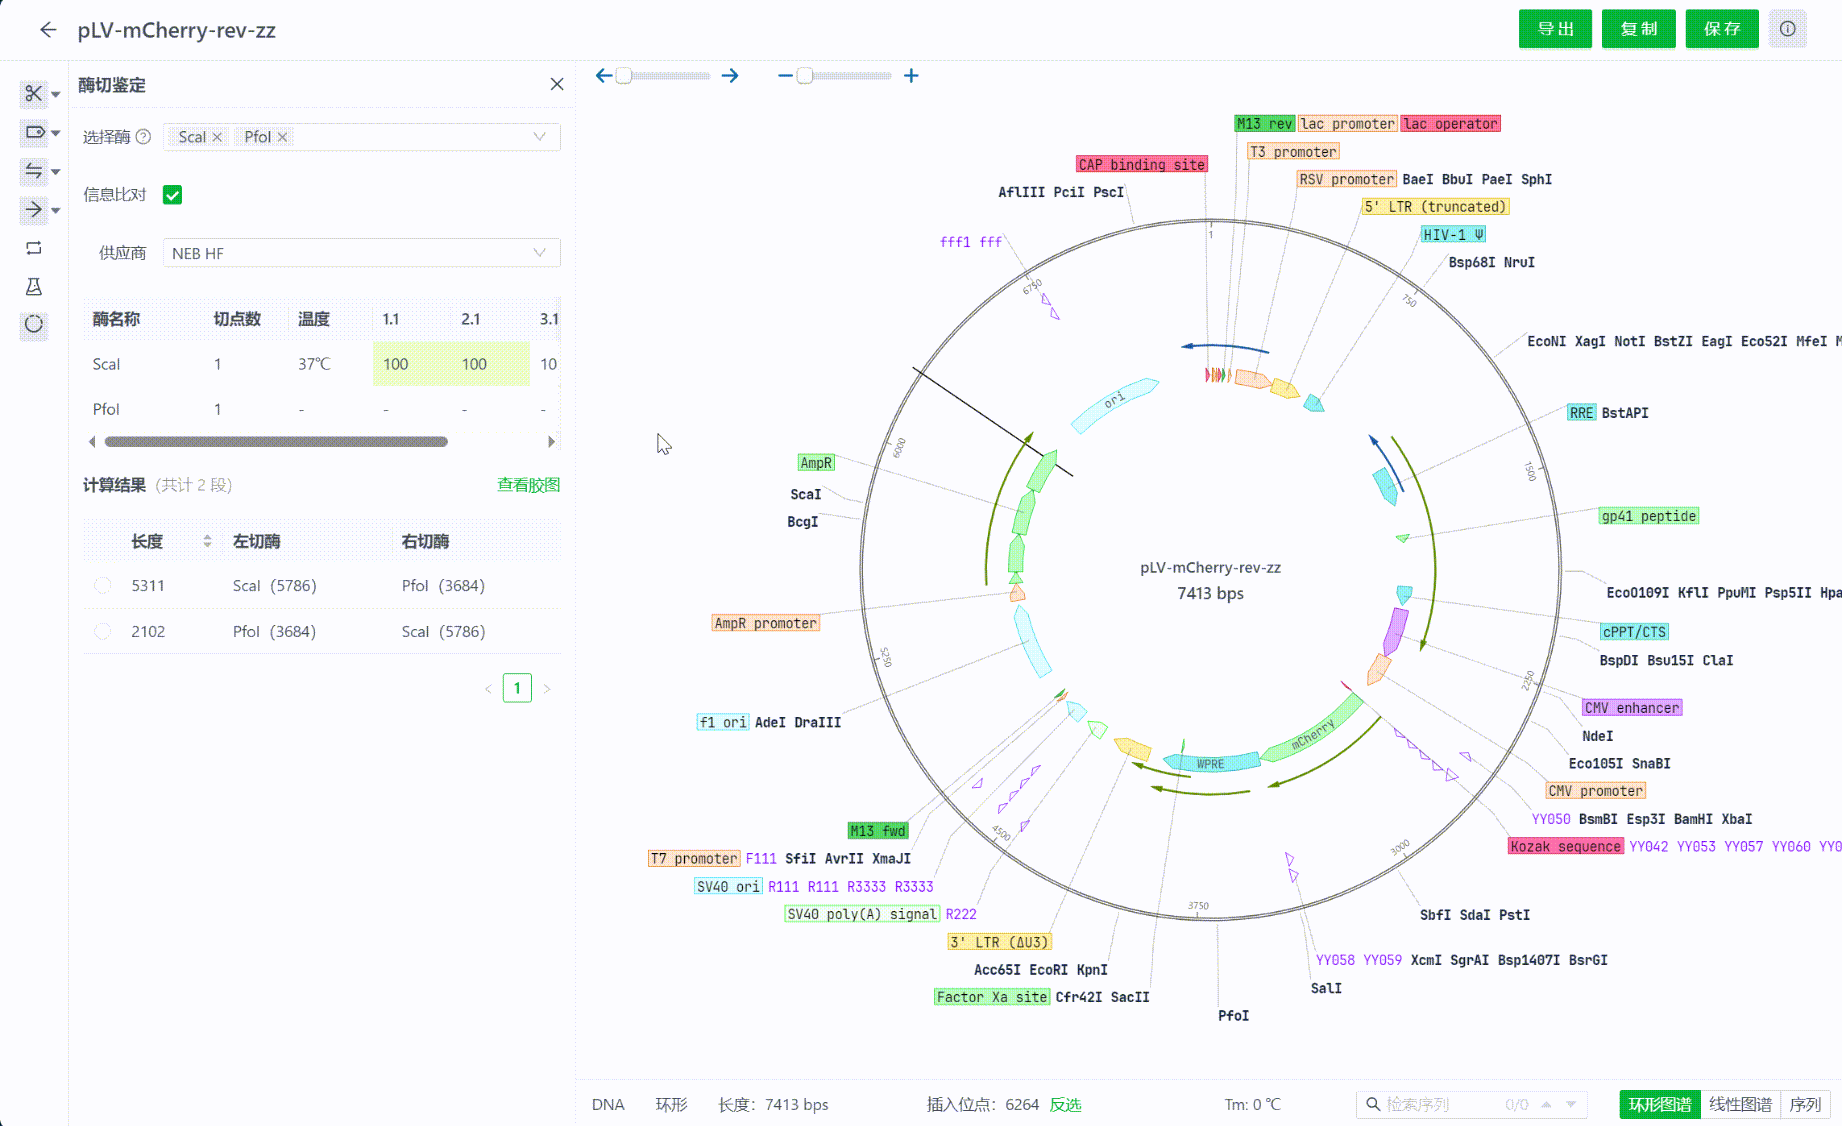Click the plus zoom-in icon
The height and width of the screenshot is (1126, 1842).
click(x=911, y=76)
